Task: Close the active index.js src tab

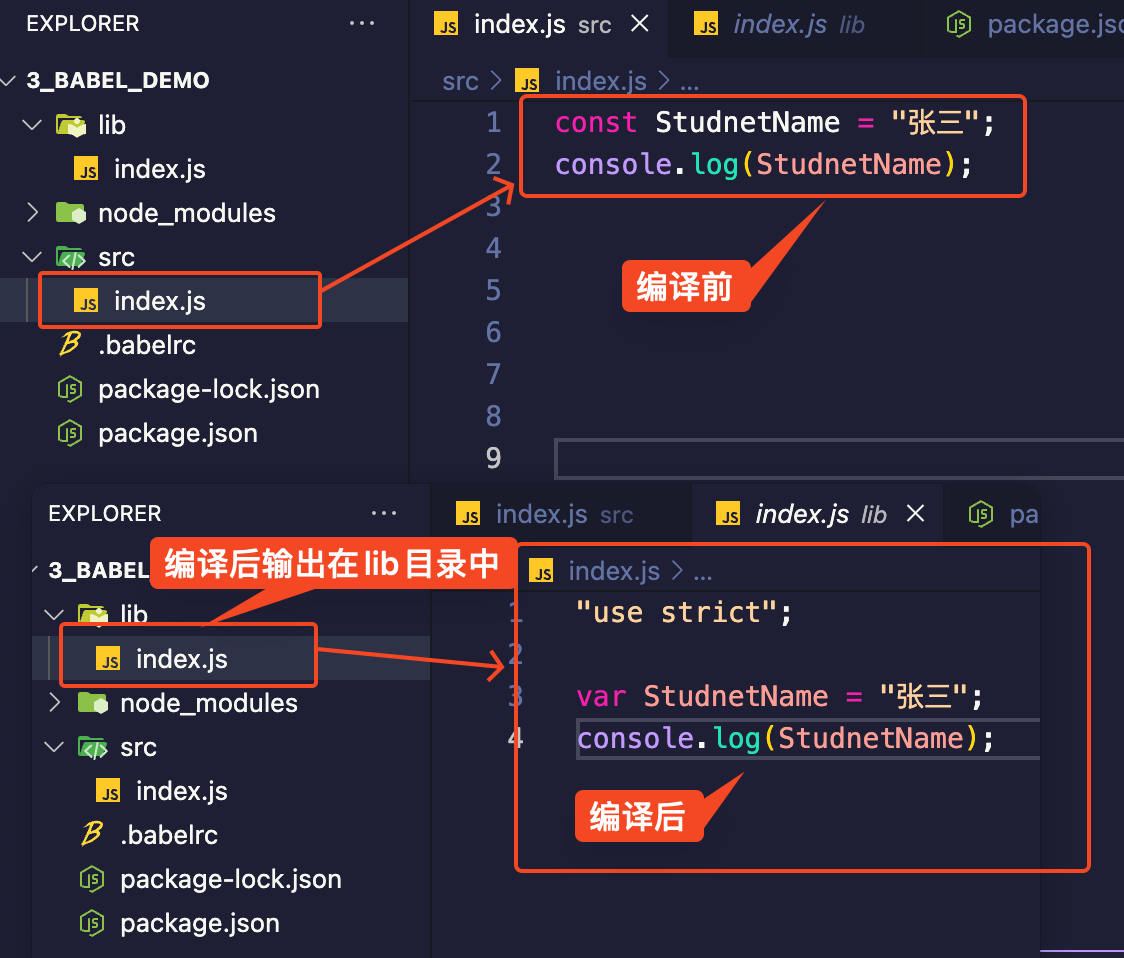Action: [x=637, y=24]
